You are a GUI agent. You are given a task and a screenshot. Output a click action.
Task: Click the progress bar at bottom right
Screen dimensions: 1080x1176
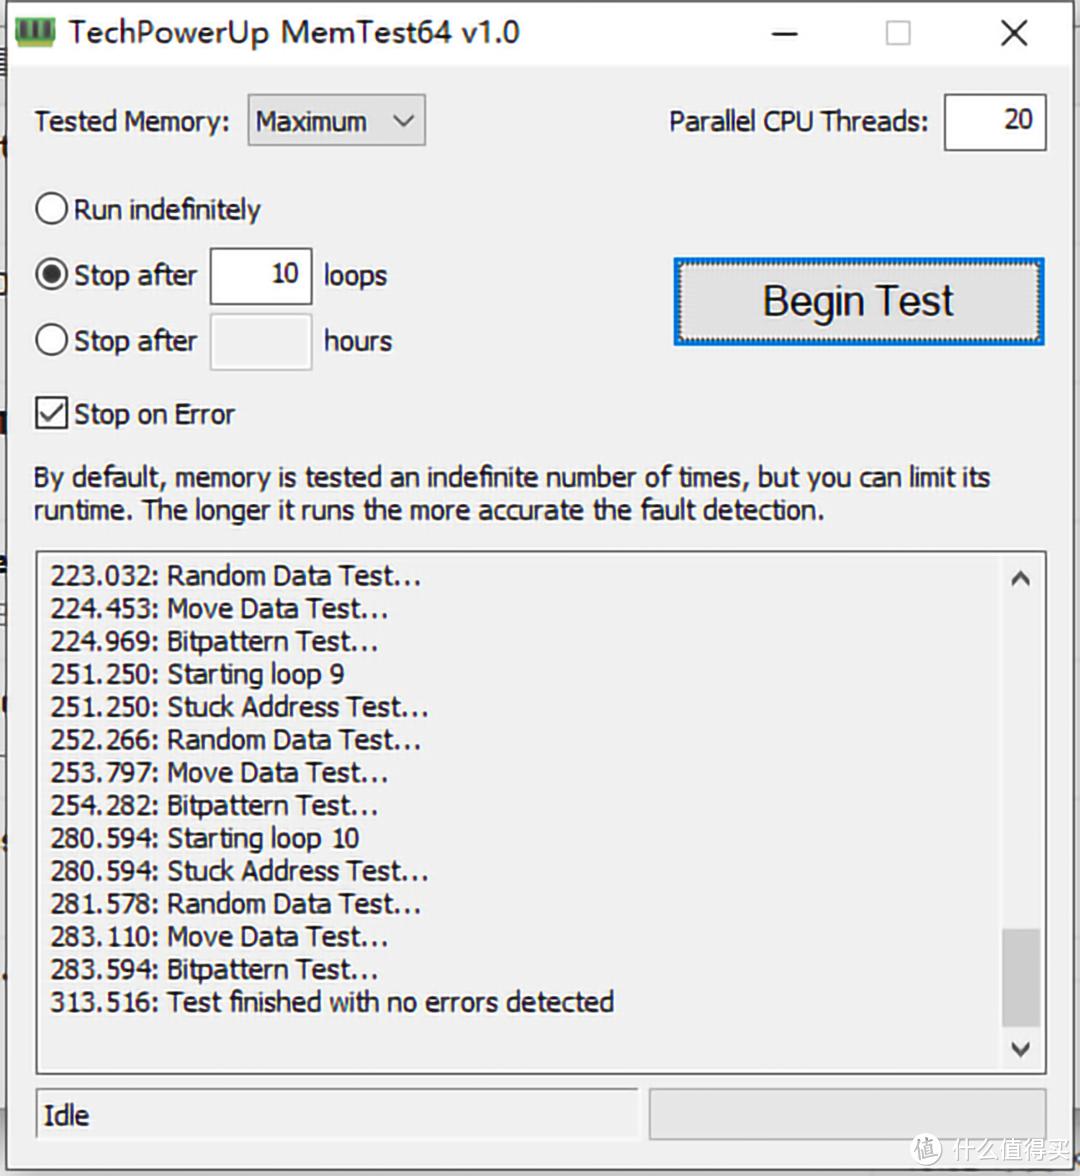click(x=847, y=1114)
